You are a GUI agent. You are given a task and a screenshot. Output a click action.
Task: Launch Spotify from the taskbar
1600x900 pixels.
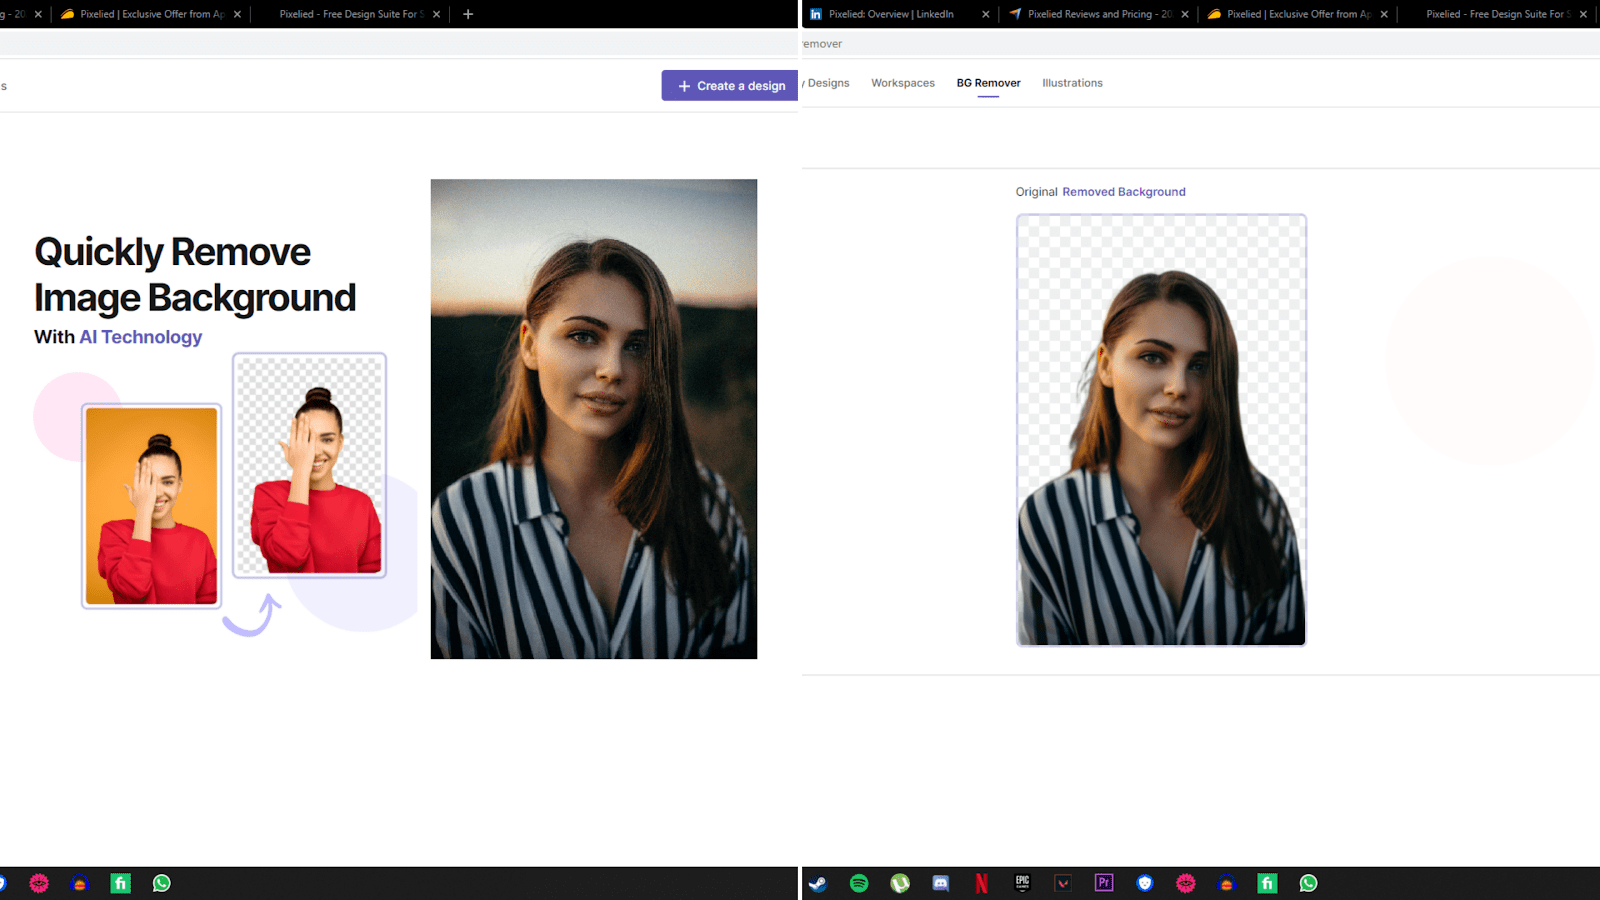858,883
